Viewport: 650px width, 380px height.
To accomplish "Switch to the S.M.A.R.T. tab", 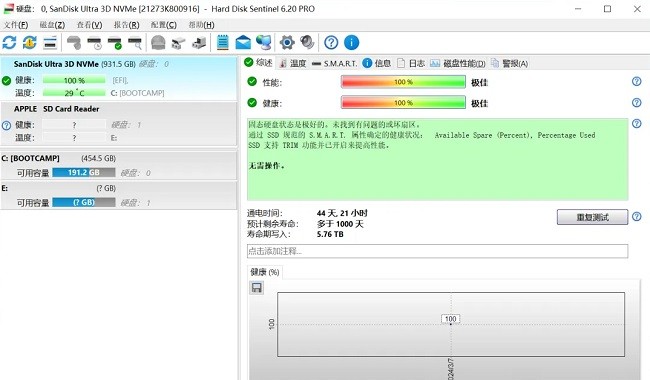I will [334, 63].
